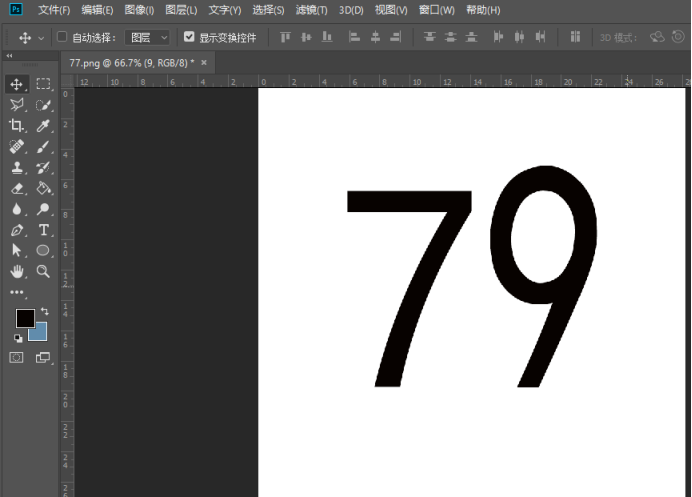This screenshot has height=497, width=692.
Task: Align bottom edges of layers
Action: pyautogui.click(x=327, y=37)
